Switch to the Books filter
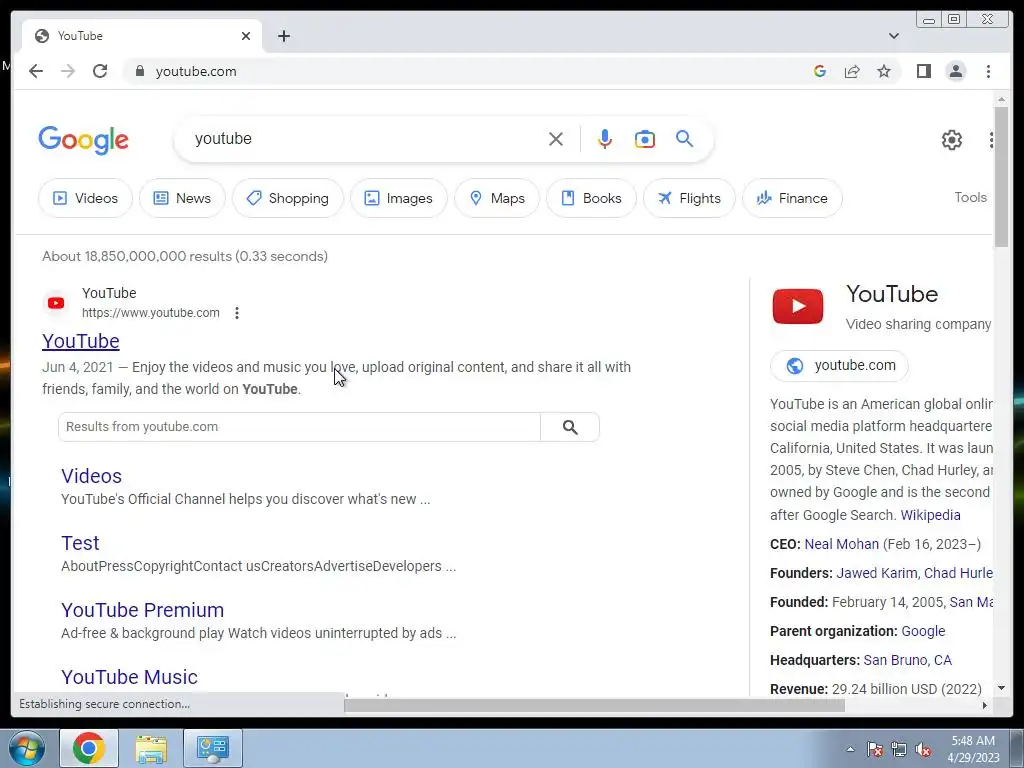This screenshot has width=1024, height=768. [x=591, y=198]
